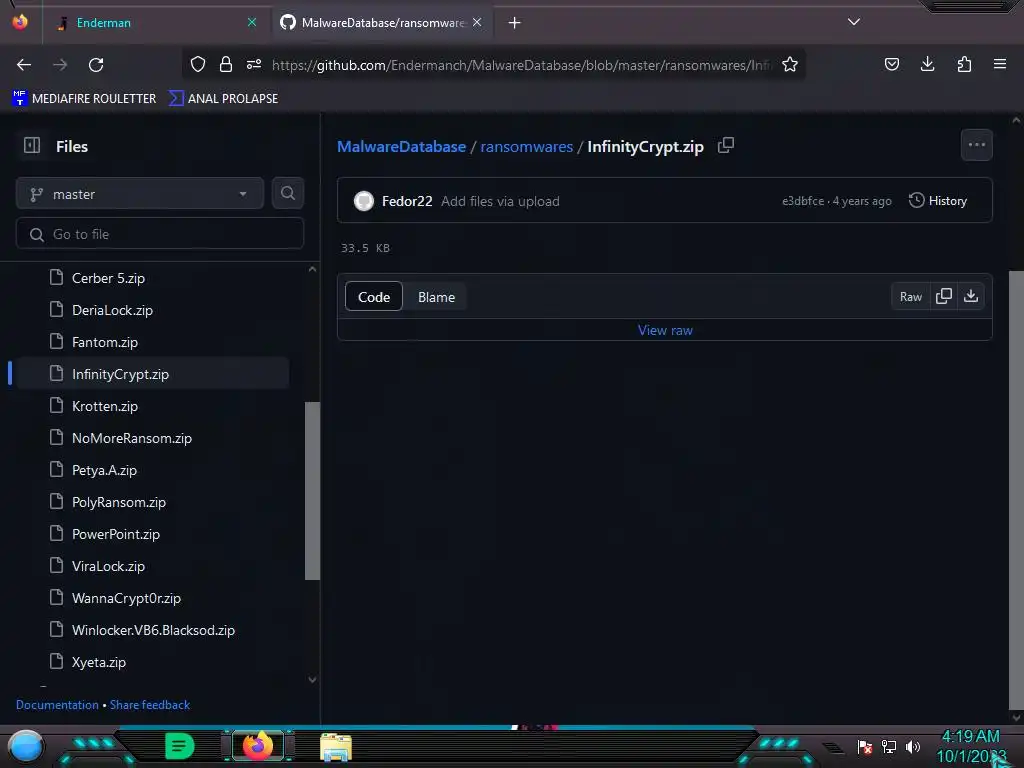The image size is (1024, 768).
Task: Close the Enderman tab
Action: (x=251, y=22)
